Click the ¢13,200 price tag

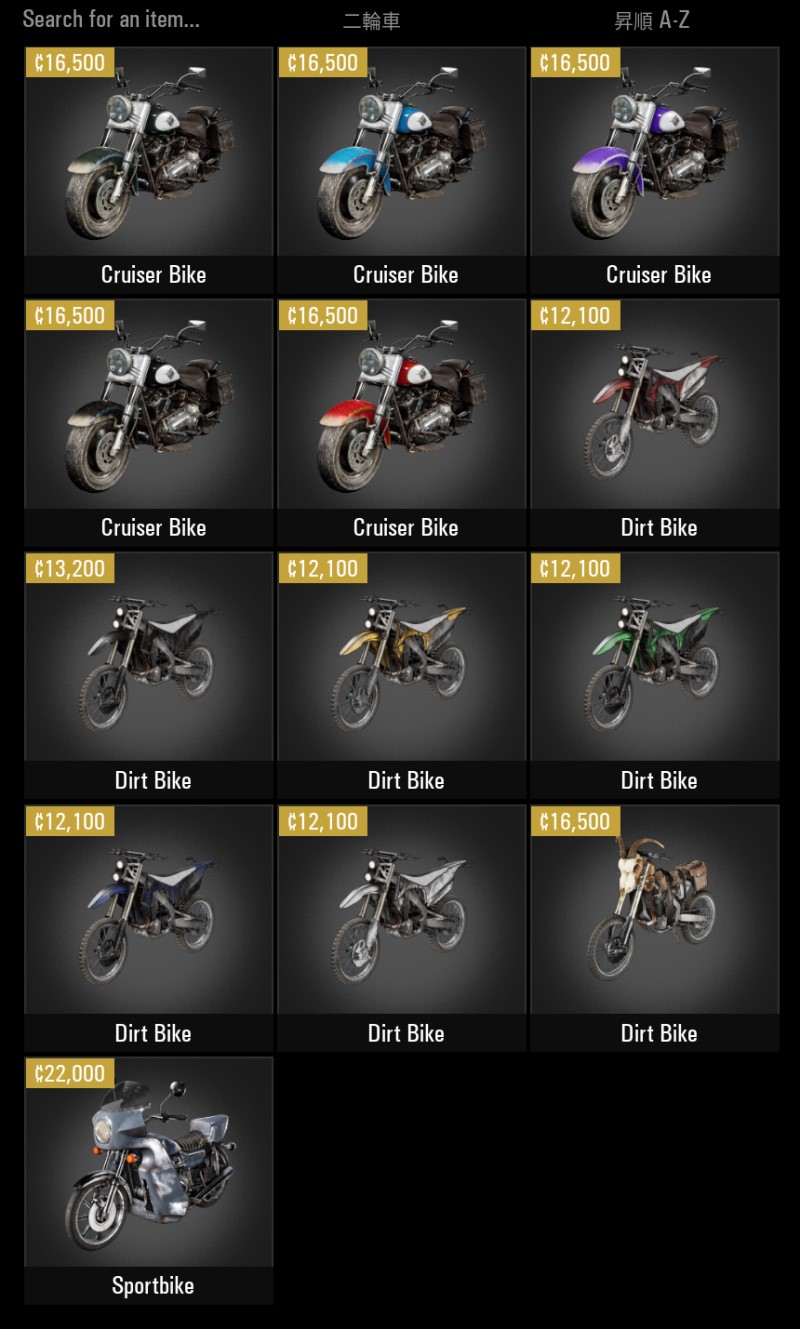70,568
